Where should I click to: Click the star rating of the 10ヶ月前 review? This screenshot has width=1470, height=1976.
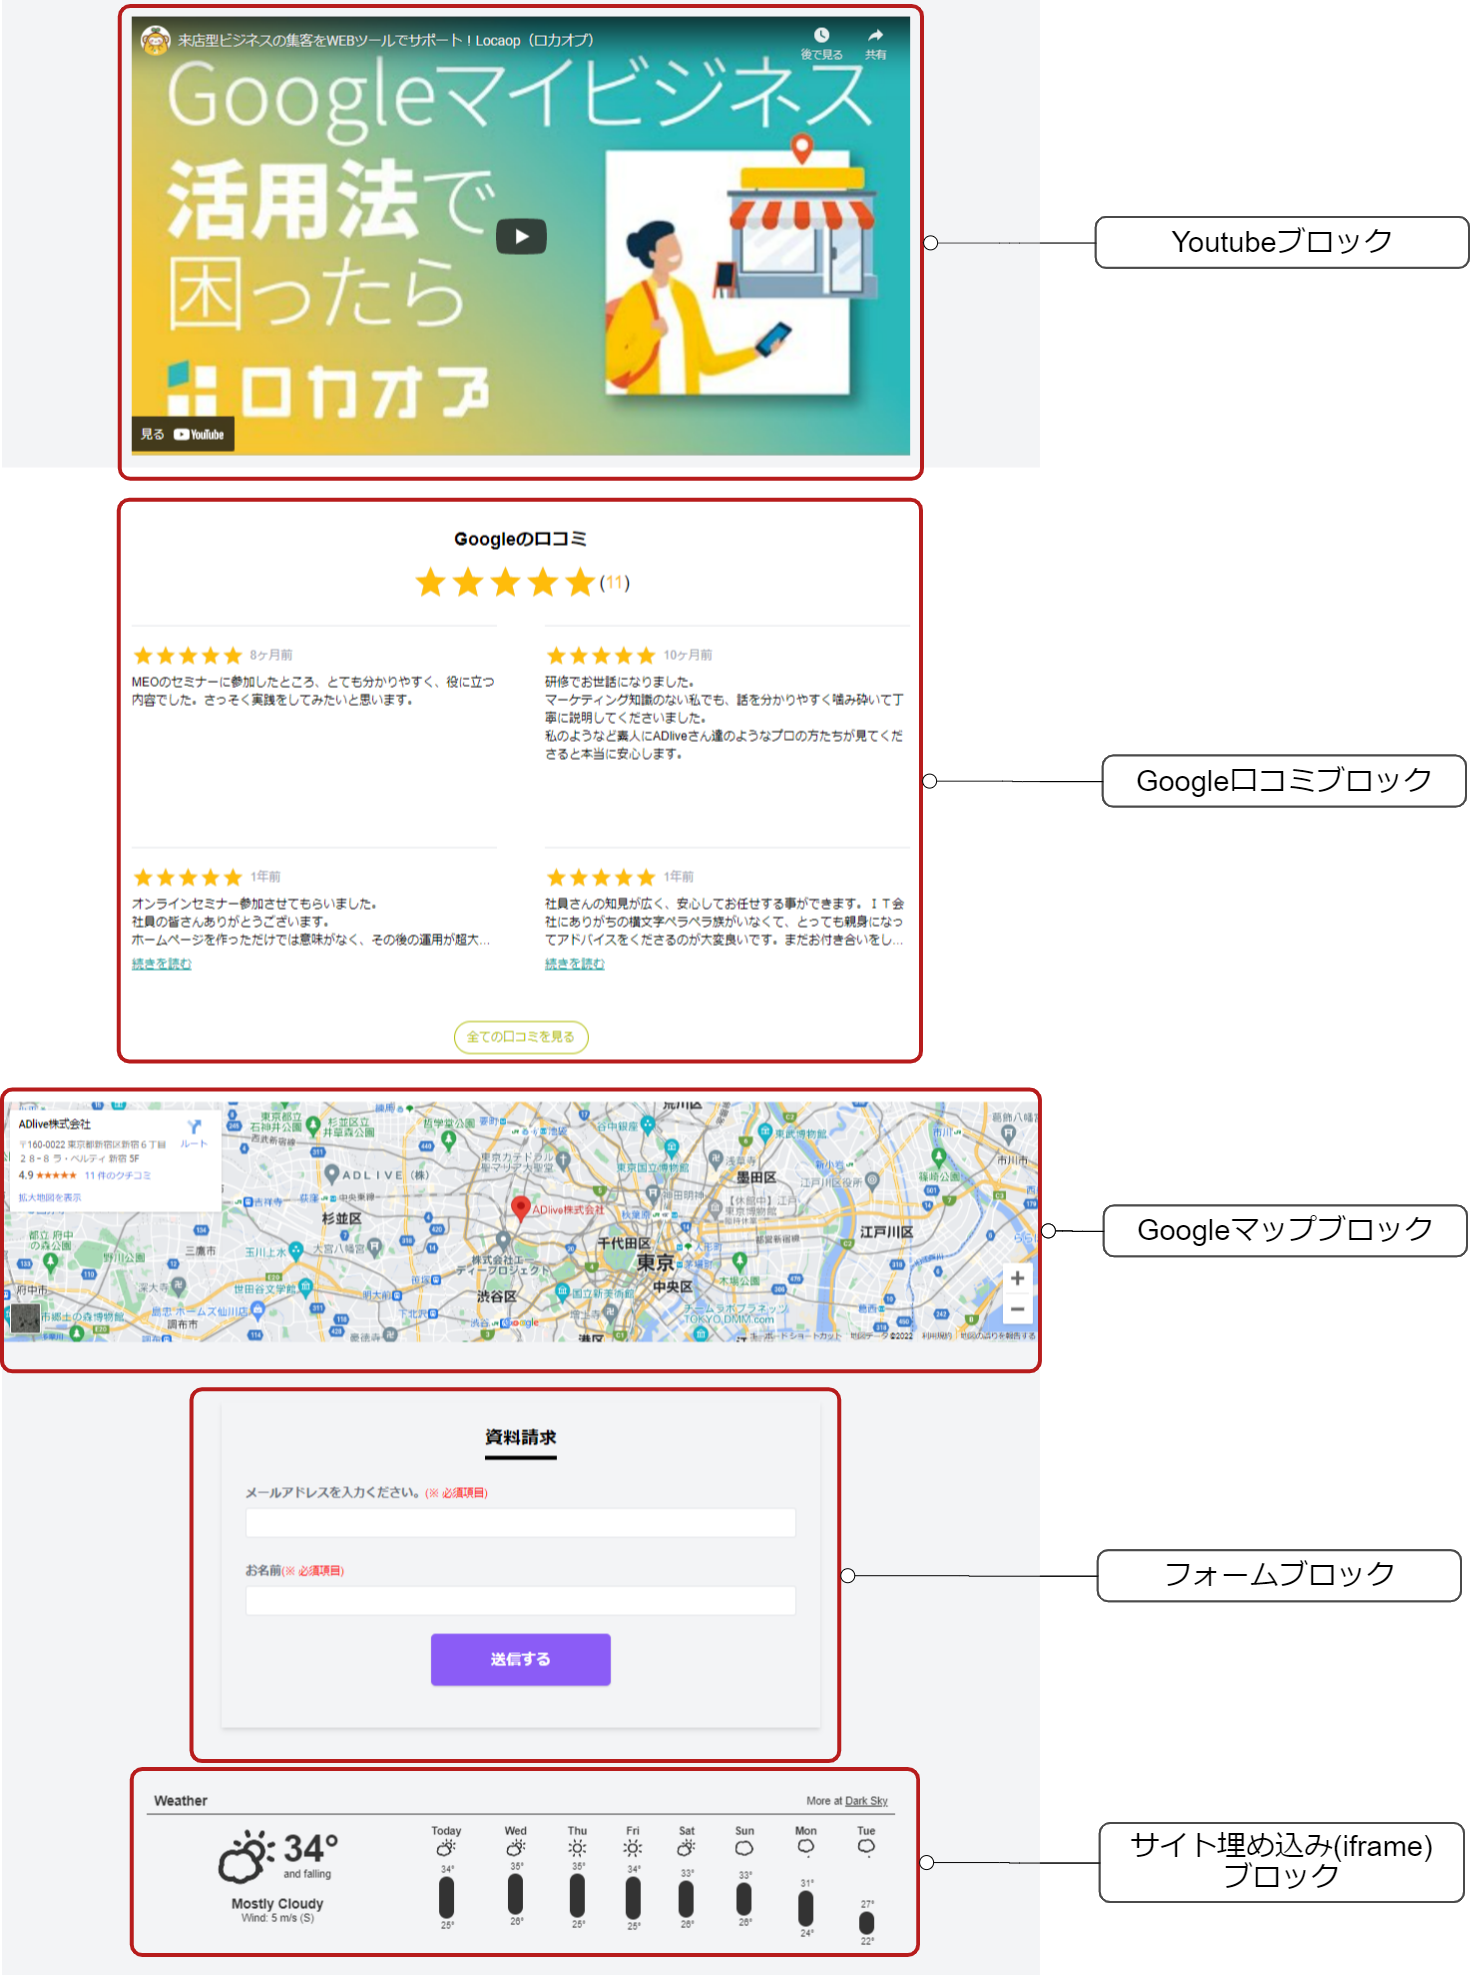pos(601,656)
